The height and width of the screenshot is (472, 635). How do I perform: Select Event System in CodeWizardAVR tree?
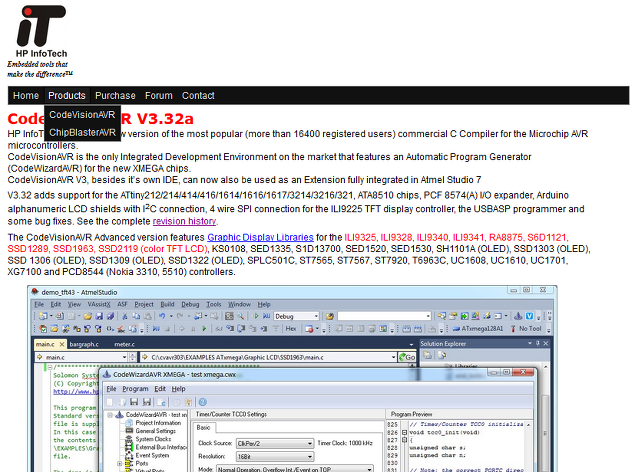152,455
